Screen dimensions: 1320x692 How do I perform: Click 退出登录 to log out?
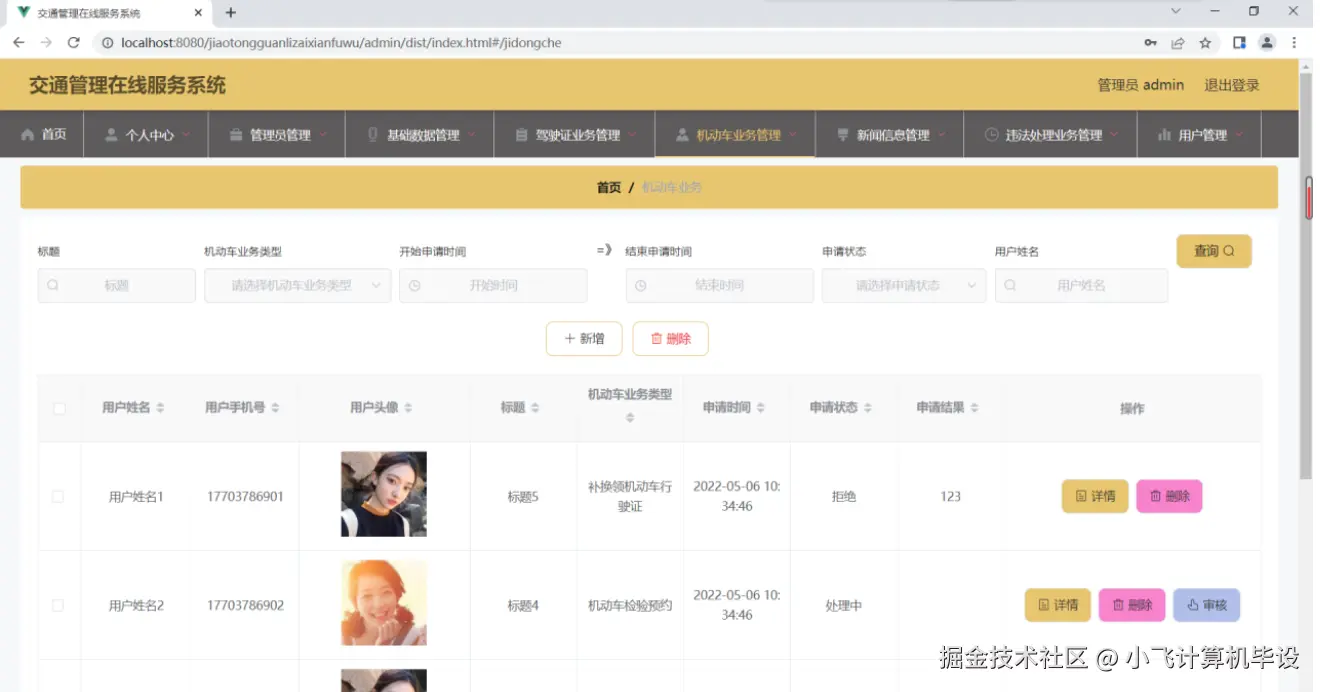(x=1231, y=85)
